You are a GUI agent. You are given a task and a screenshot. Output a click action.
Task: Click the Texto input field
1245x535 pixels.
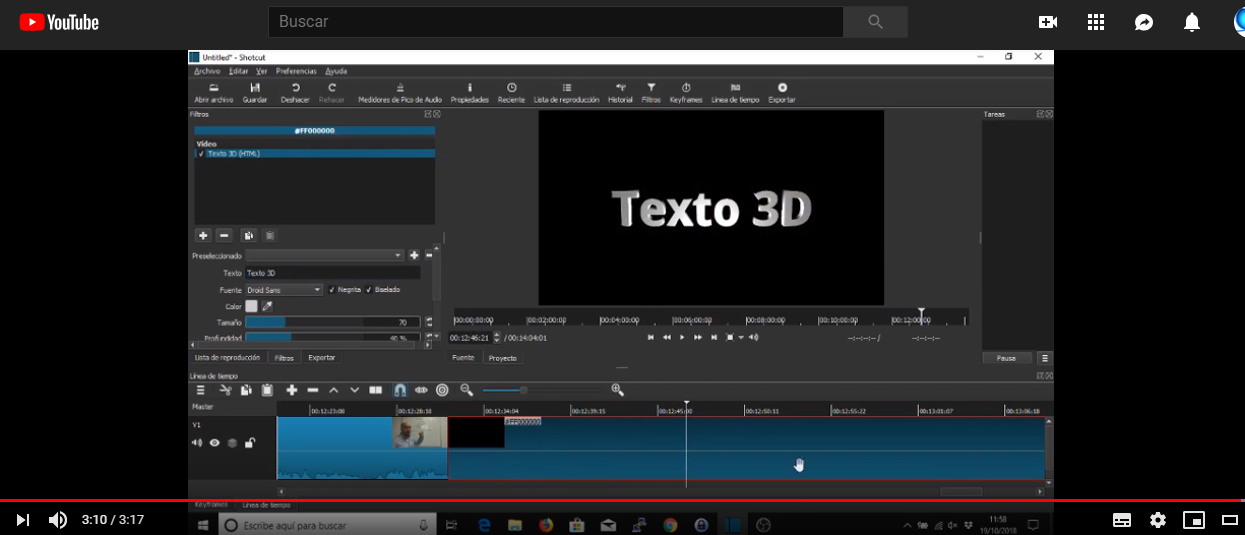pos(332,273)
